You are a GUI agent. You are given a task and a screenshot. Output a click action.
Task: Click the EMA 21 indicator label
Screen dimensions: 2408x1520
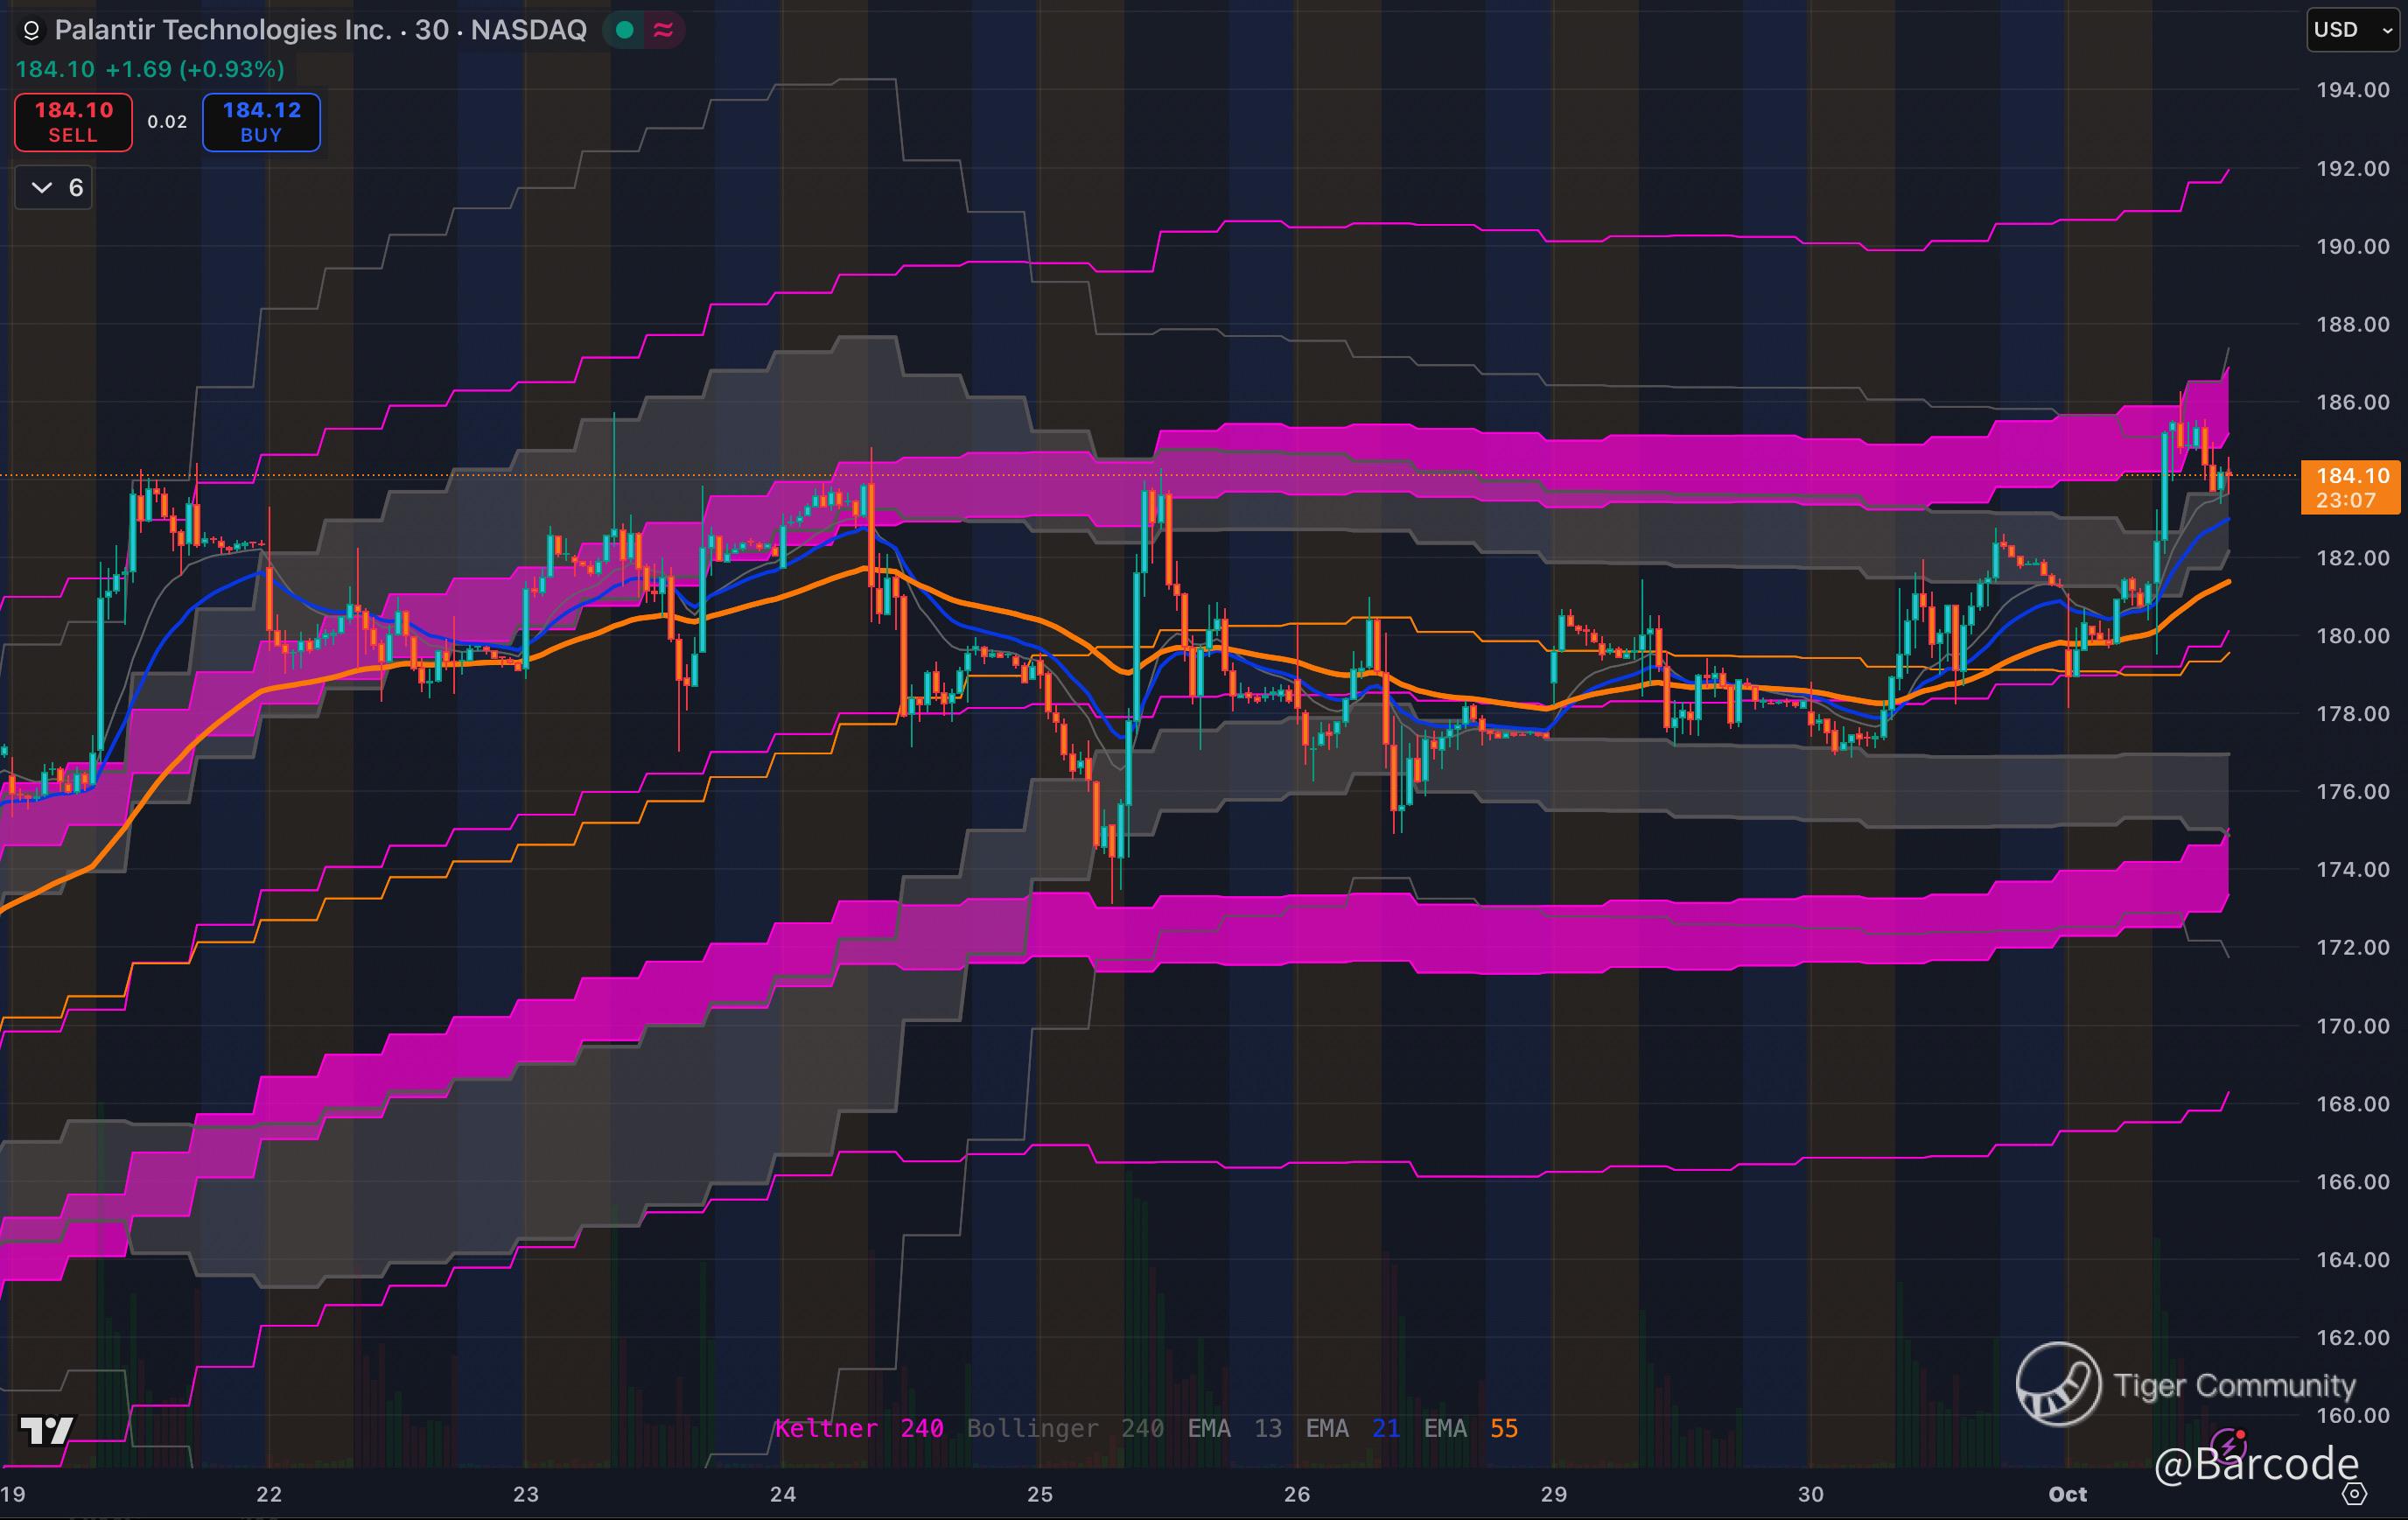click(1352, 1428)
